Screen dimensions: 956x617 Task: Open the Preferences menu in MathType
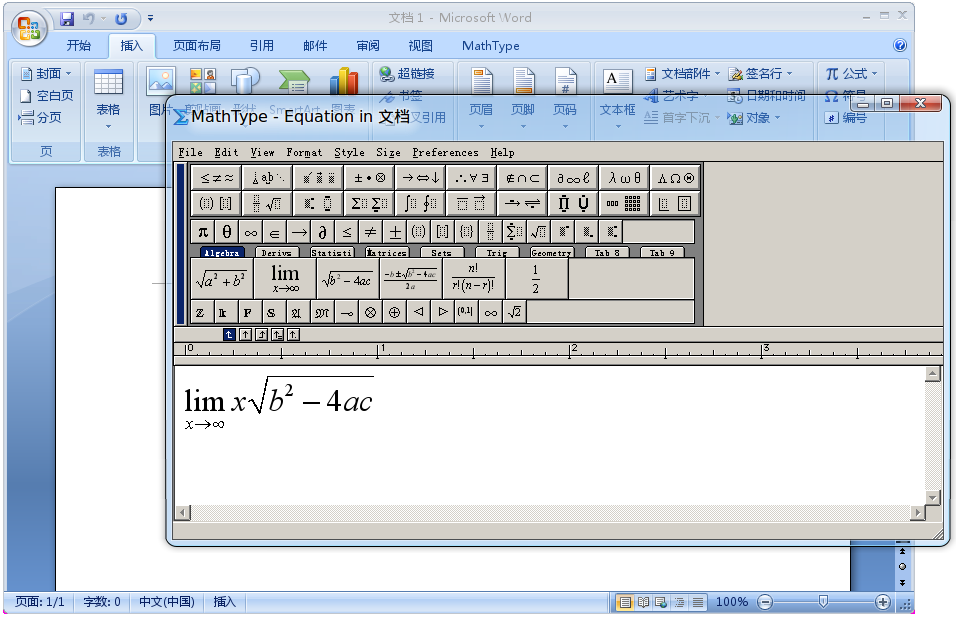click(445, 152)
